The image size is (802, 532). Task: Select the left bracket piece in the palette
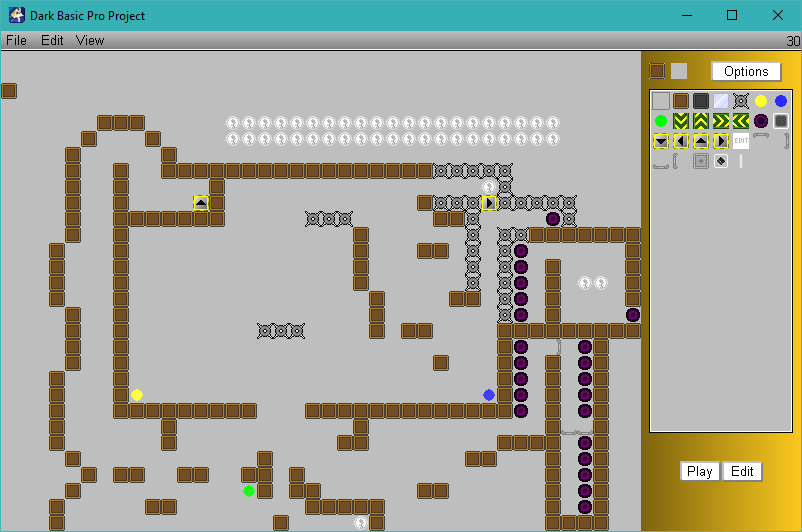(x=676, y=161)
